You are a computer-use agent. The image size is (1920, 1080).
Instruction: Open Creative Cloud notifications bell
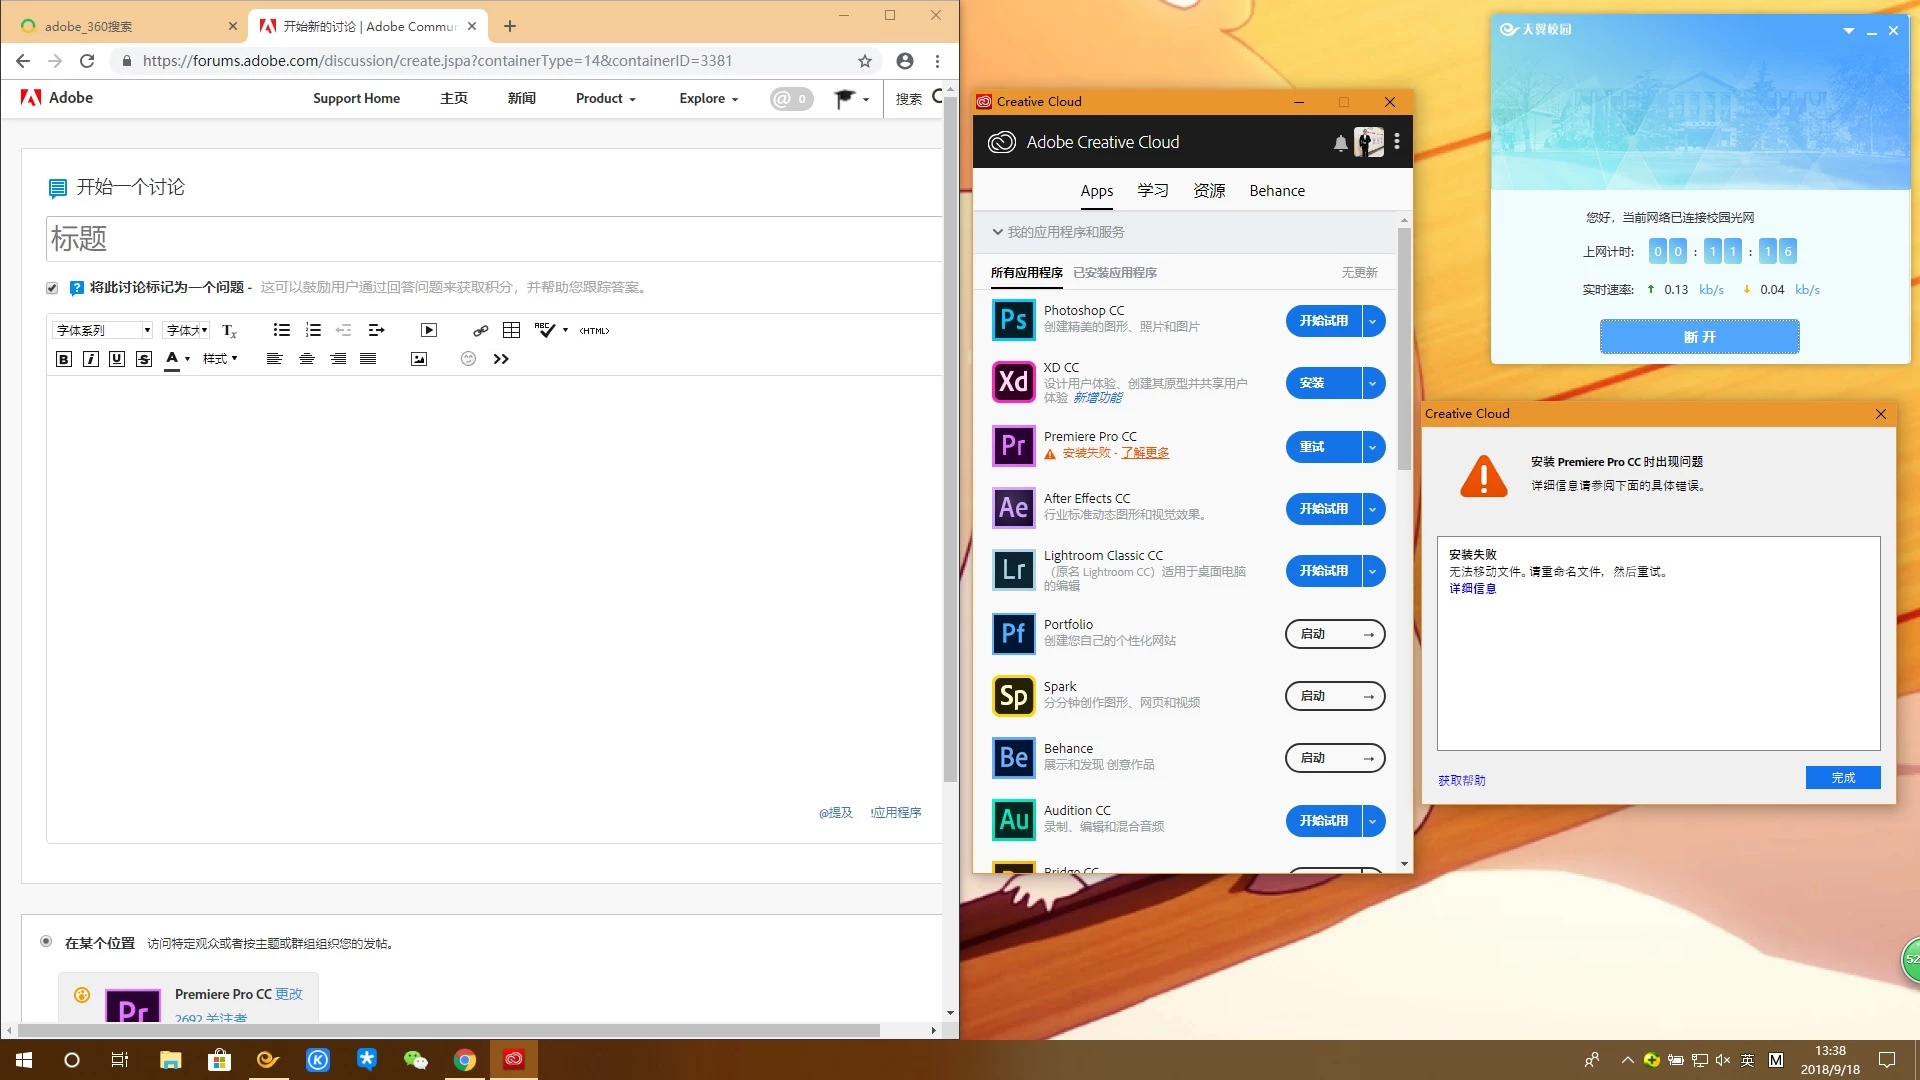(x=1340, y=143)
